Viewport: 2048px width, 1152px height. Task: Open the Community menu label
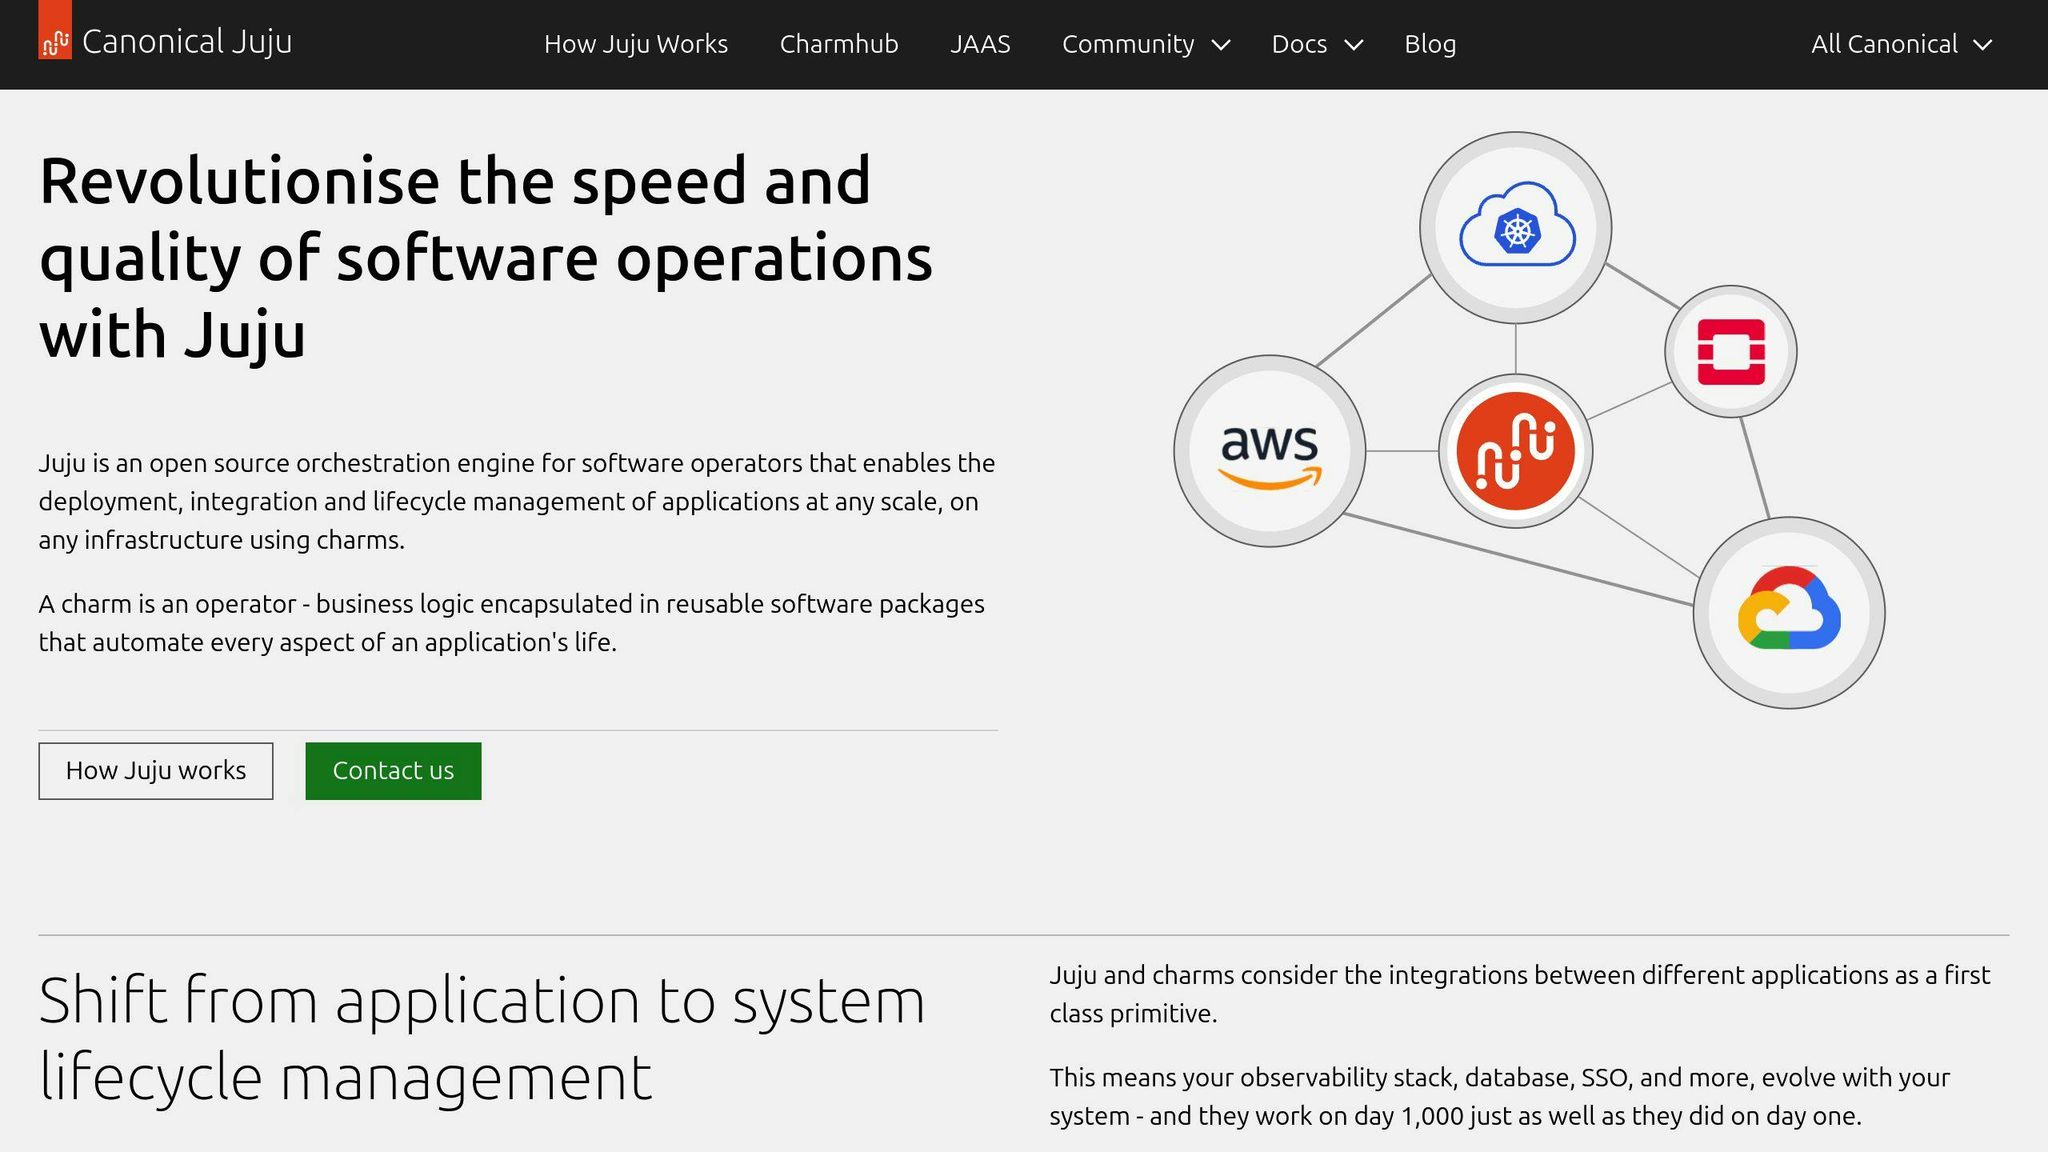click(1127, 44)
